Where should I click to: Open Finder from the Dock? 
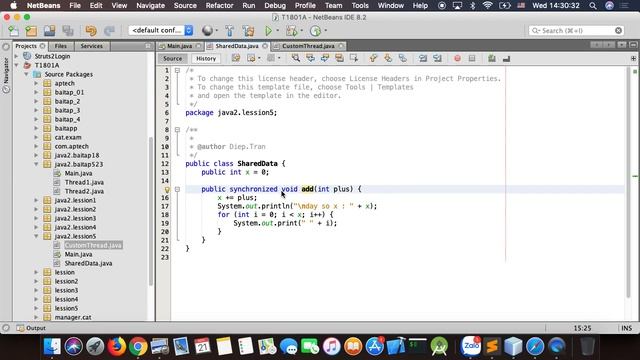pos(52,347)
